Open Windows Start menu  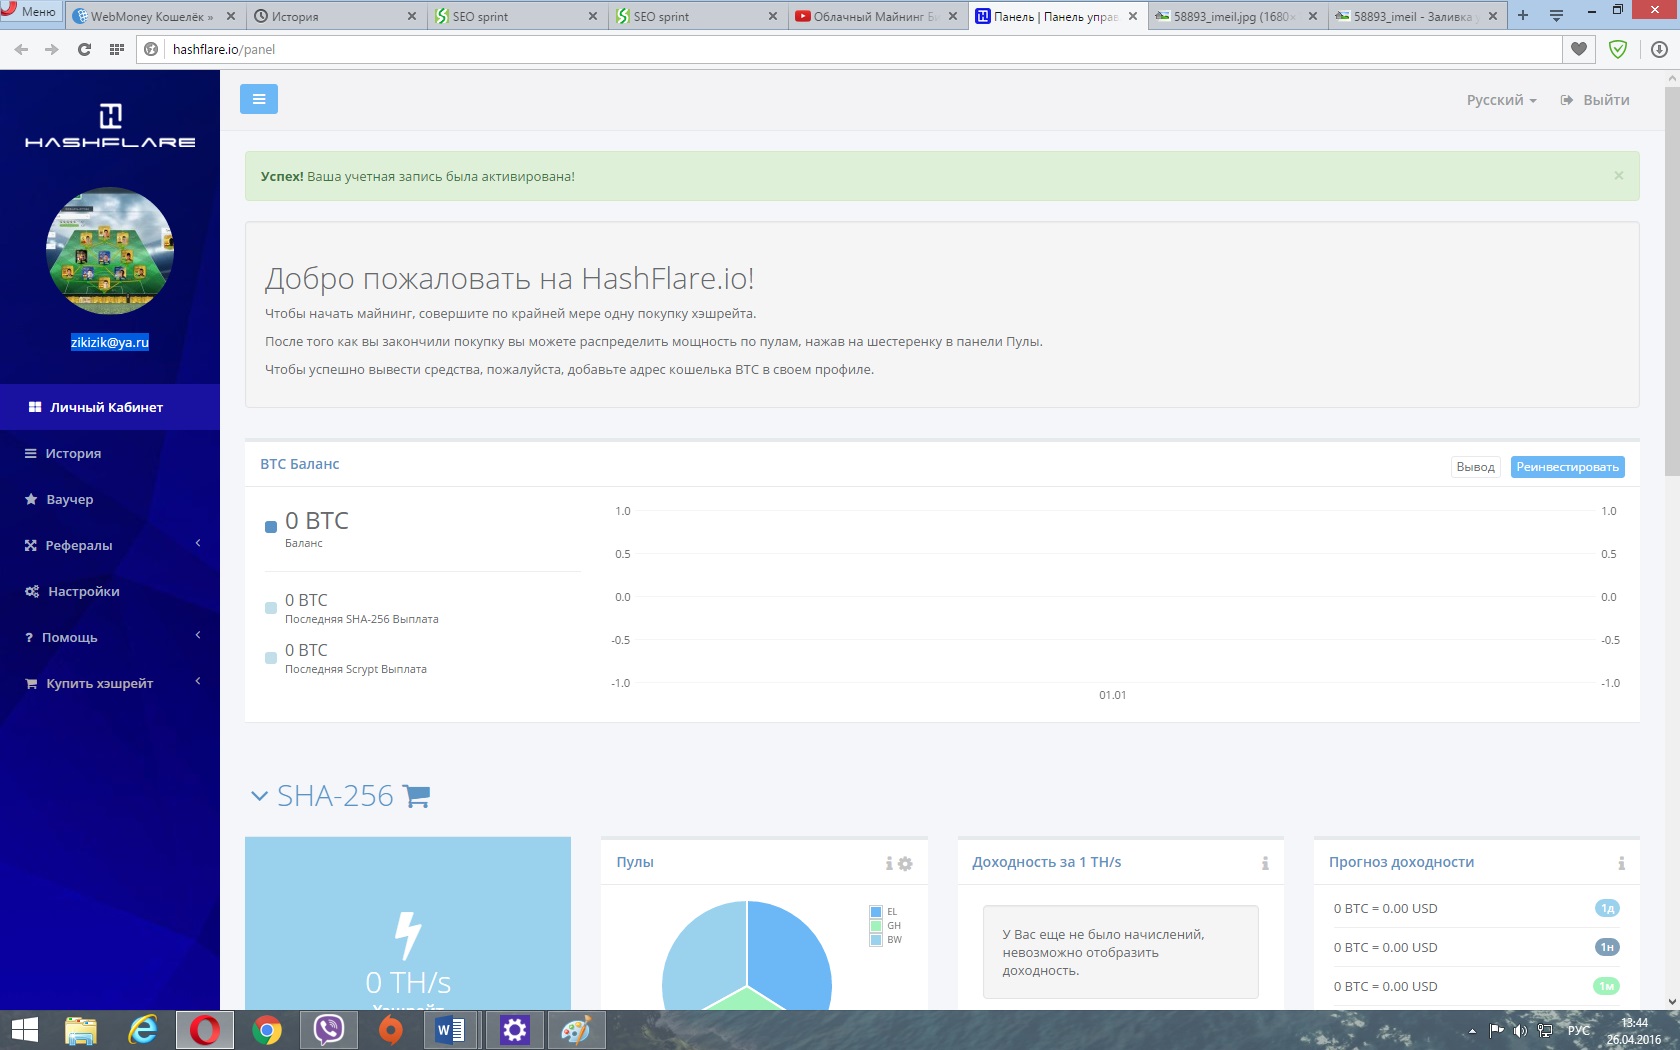coord(24,1030)
